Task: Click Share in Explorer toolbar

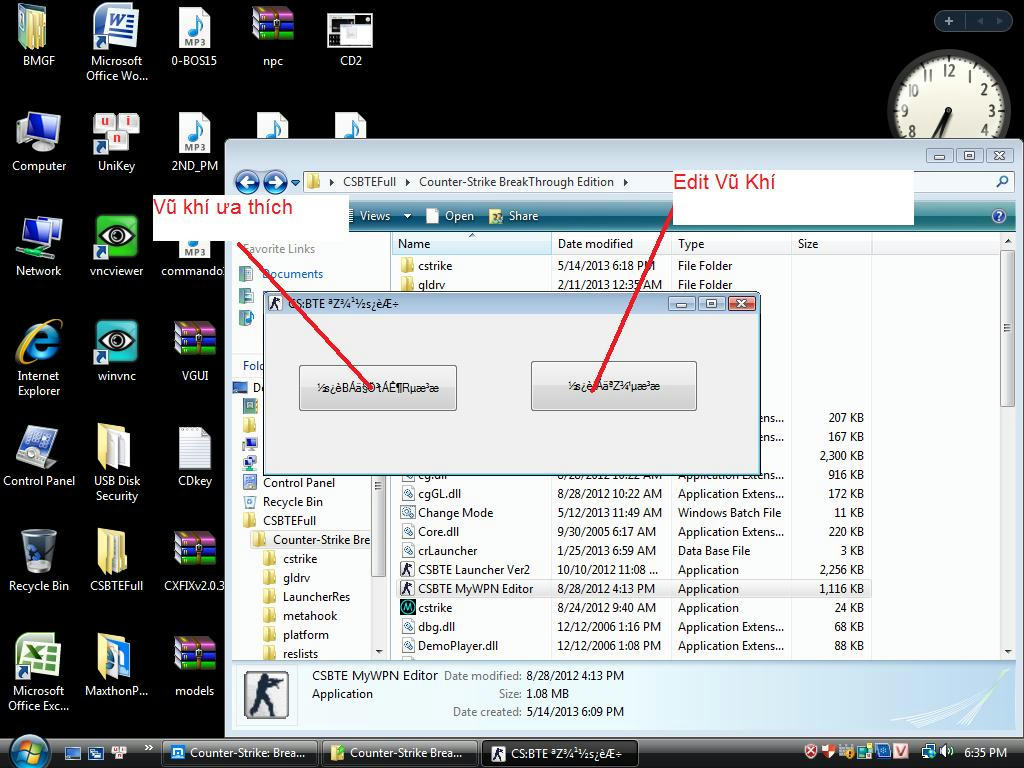Action: [514, 216]
